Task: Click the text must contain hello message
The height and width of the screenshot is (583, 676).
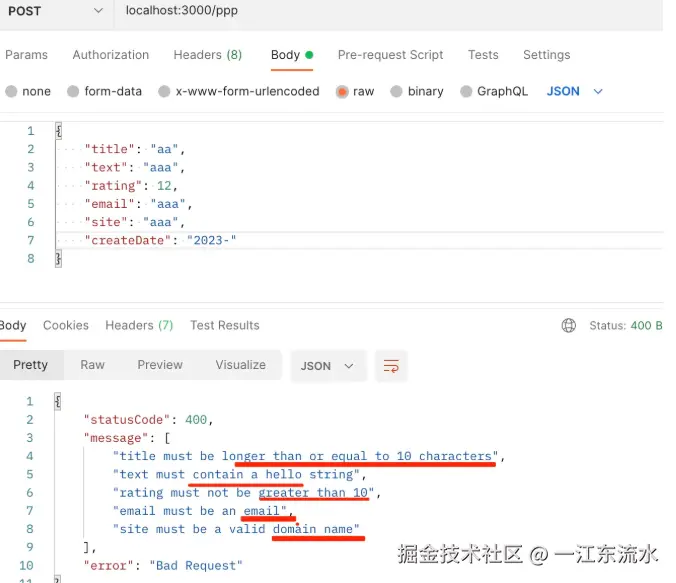Action: click(x=239, y=474)
